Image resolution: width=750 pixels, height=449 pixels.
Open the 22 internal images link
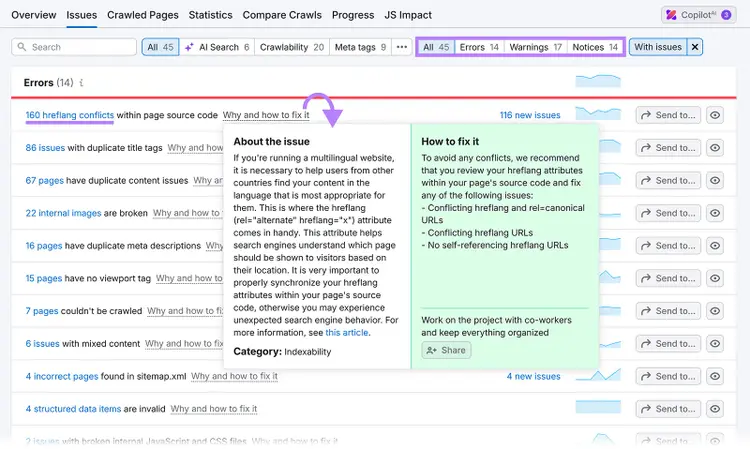[x=63, y=213]
